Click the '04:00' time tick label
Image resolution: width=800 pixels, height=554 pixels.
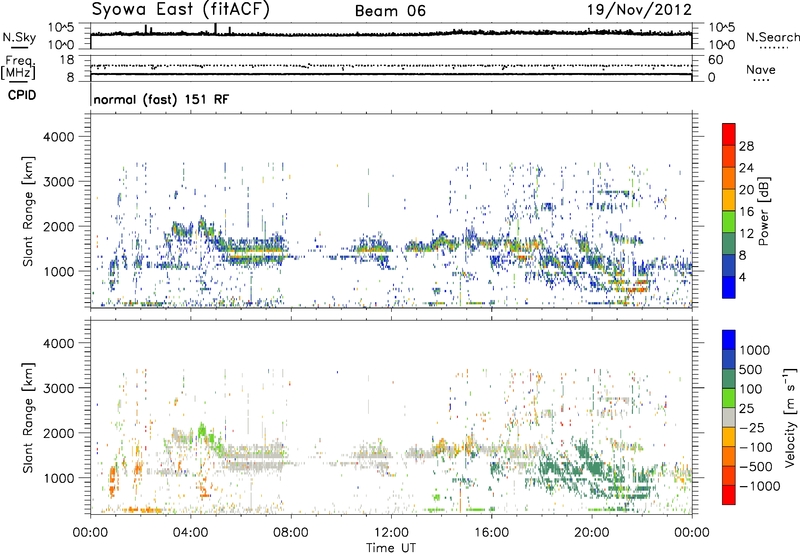[x=190, y=533]
